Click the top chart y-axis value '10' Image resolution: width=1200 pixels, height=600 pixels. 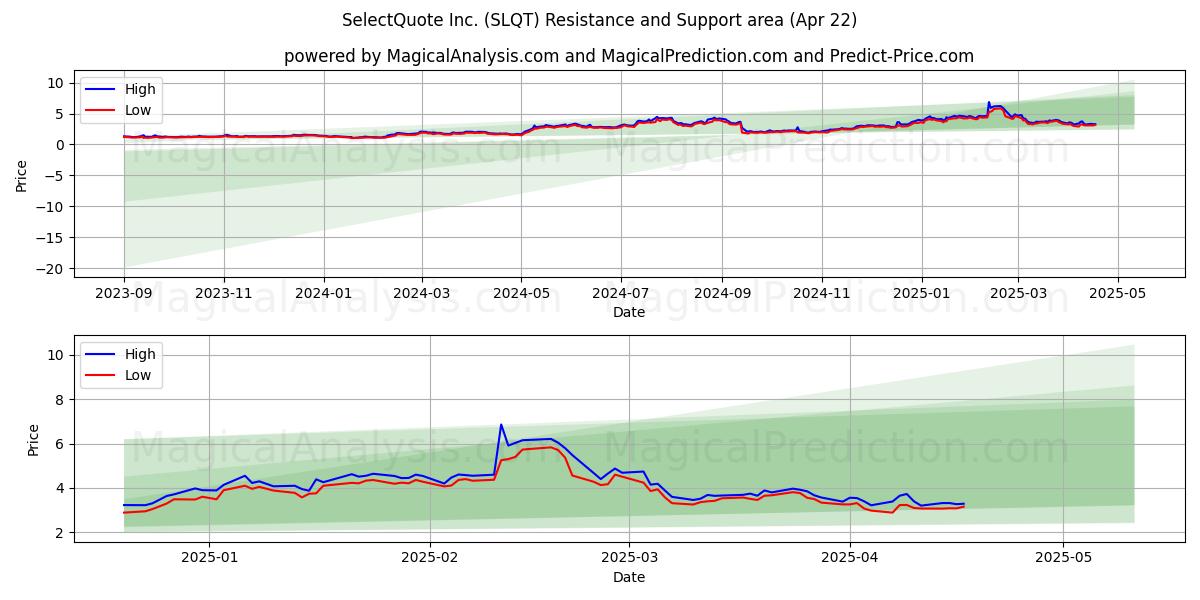[56, 83]
